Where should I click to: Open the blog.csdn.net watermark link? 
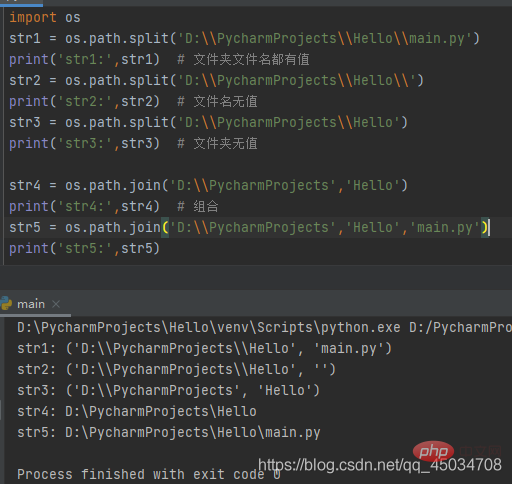tap(380, 465)
